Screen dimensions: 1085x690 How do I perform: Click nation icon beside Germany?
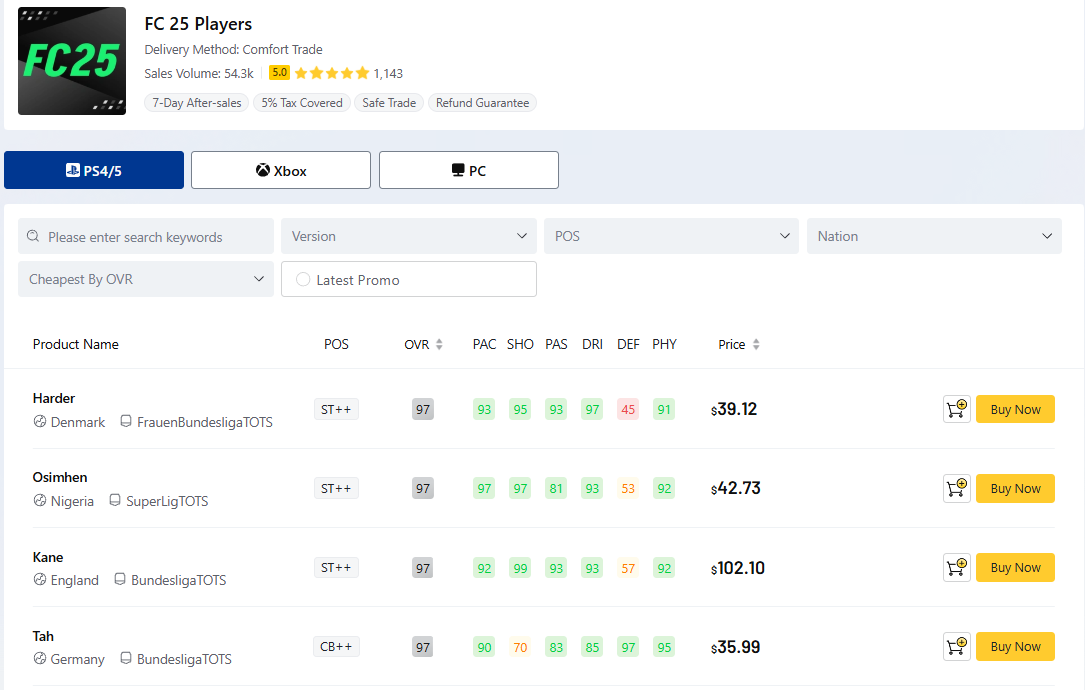(39, 657)
